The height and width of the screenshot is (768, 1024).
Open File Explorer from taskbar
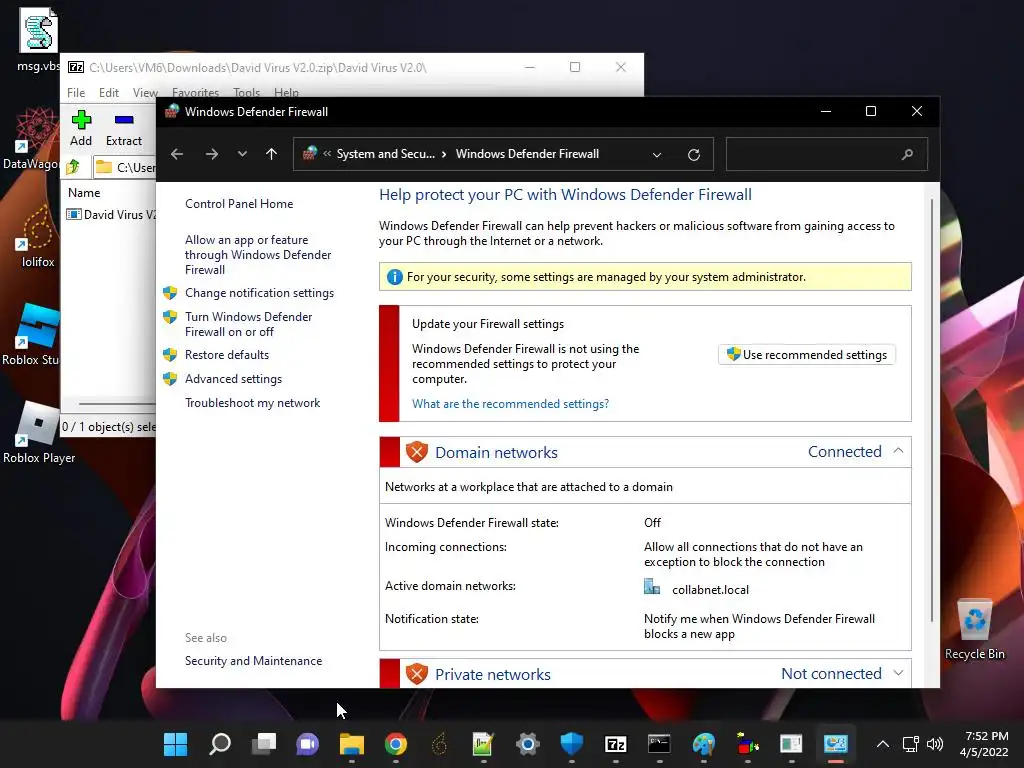[x=352, y=744]
